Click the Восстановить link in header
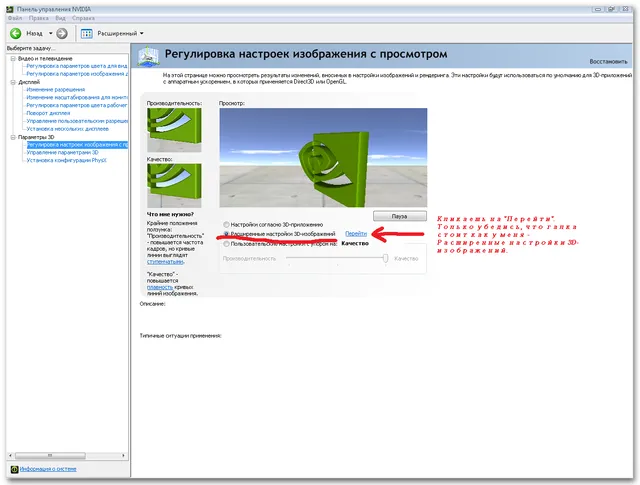The image size is (640, 485). click(x=608, y=62)
